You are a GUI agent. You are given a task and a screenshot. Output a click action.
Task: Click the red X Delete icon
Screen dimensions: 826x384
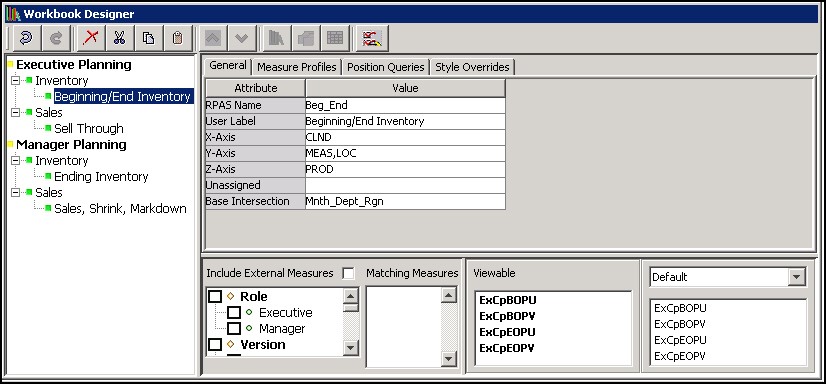tap(91, 38)
